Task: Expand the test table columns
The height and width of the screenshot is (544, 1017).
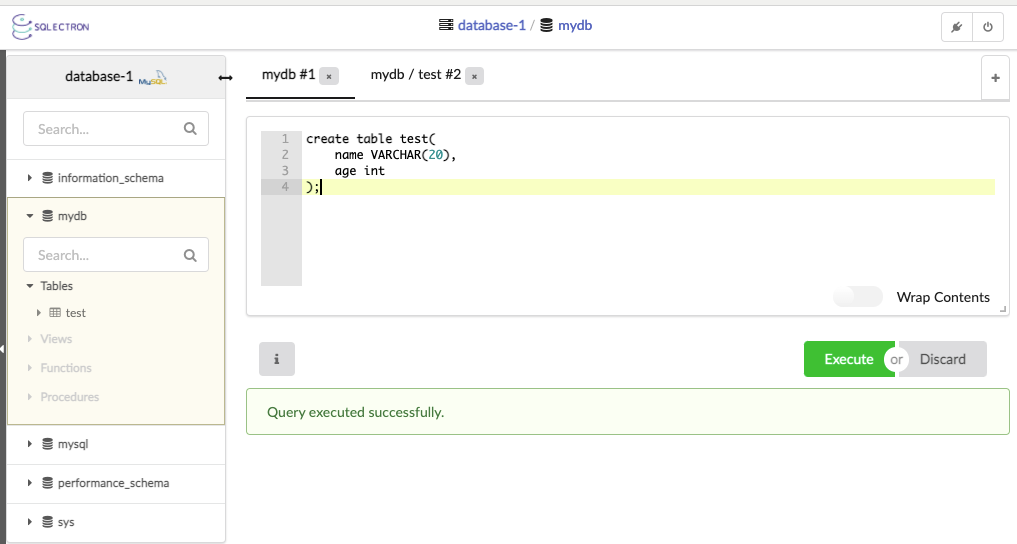Action: click(x=39, y=313)
